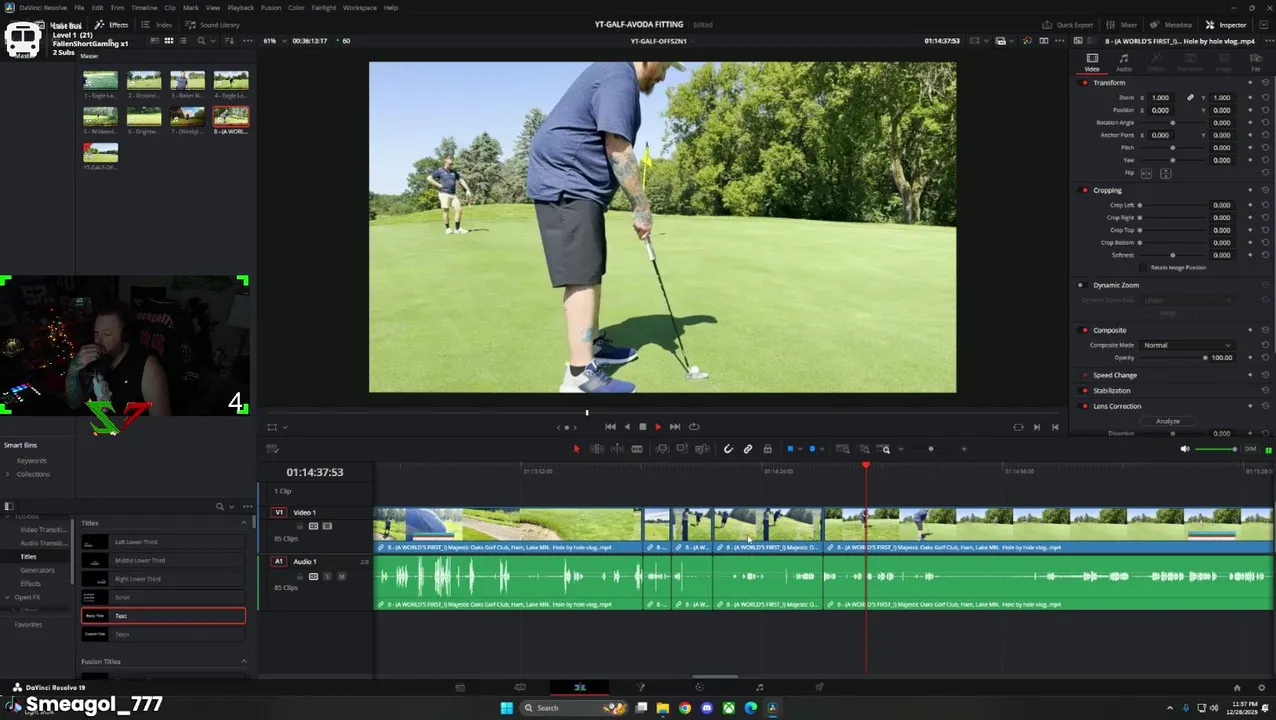
Task: Solo the Audio 1 track
Action: click(327, 577)
